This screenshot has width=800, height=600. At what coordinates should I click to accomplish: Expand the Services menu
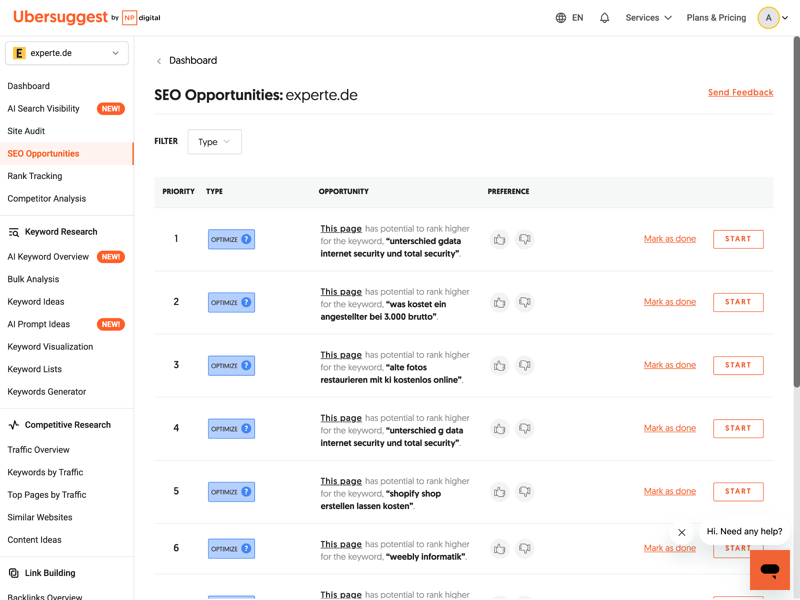[648, 18]
